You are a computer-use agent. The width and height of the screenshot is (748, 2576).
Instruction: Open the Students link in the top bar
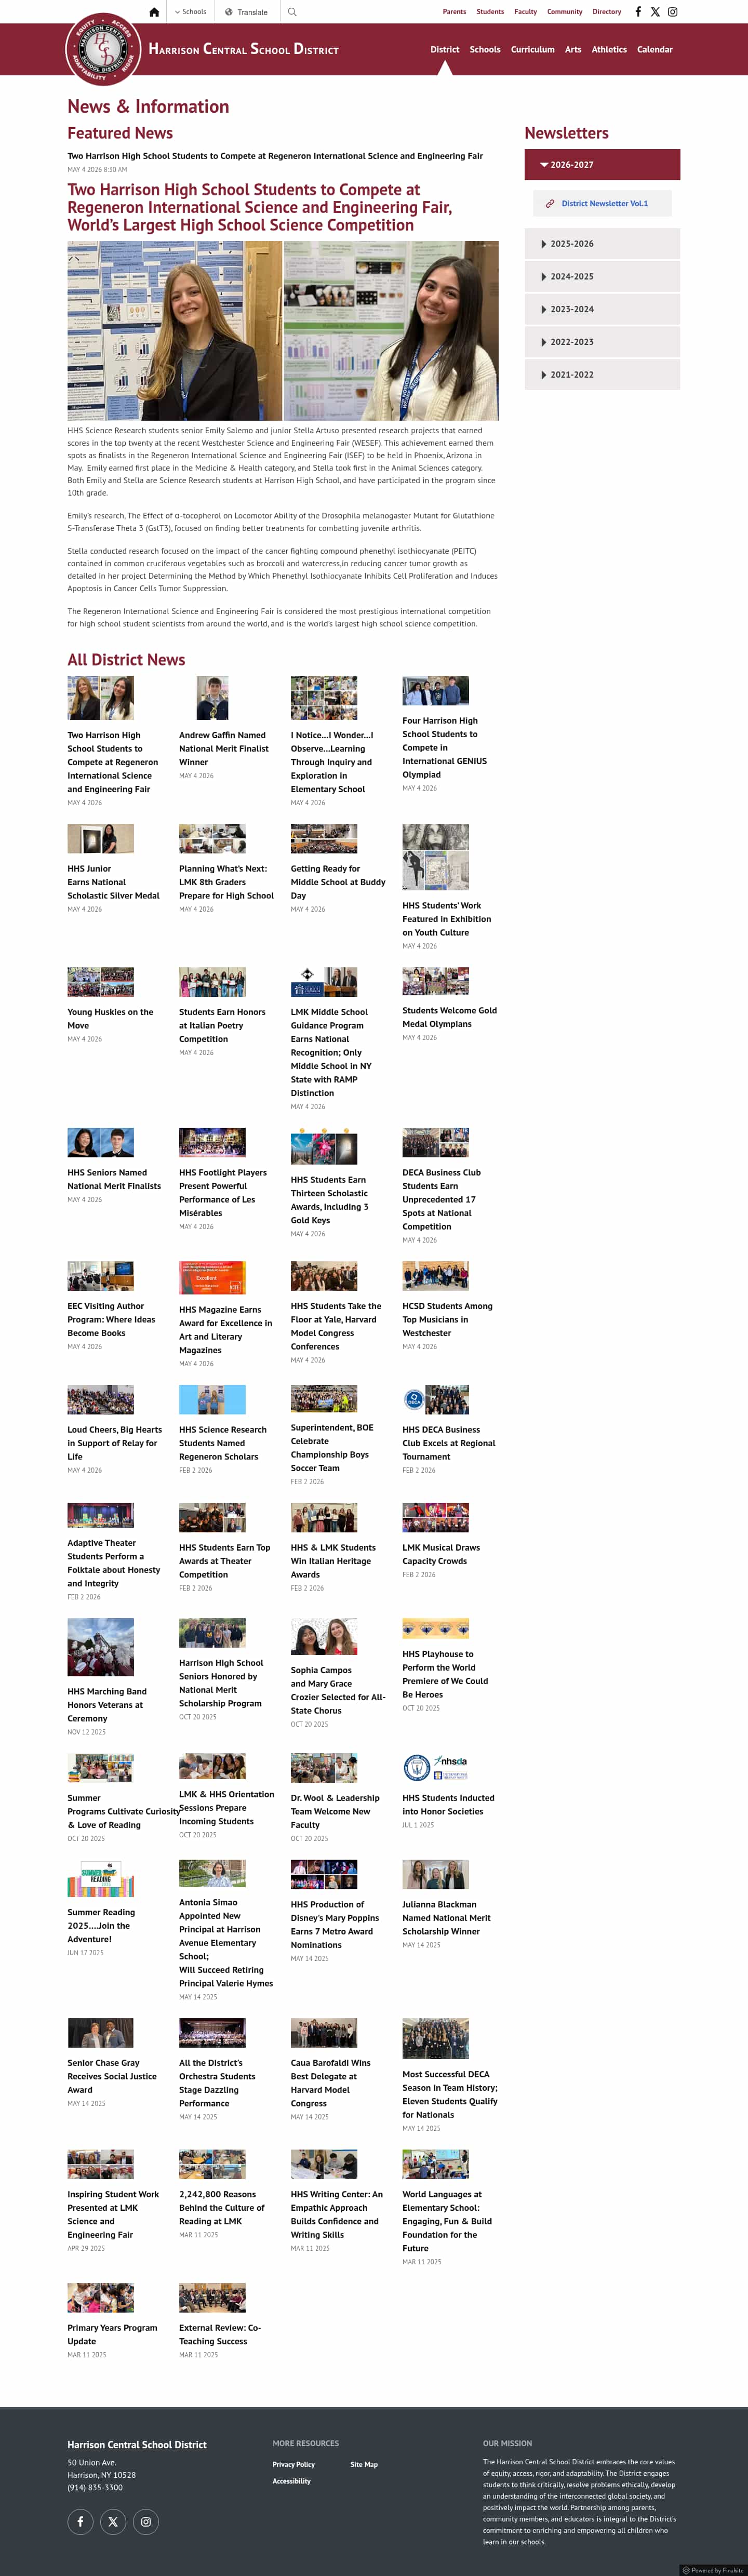point(490,12)
